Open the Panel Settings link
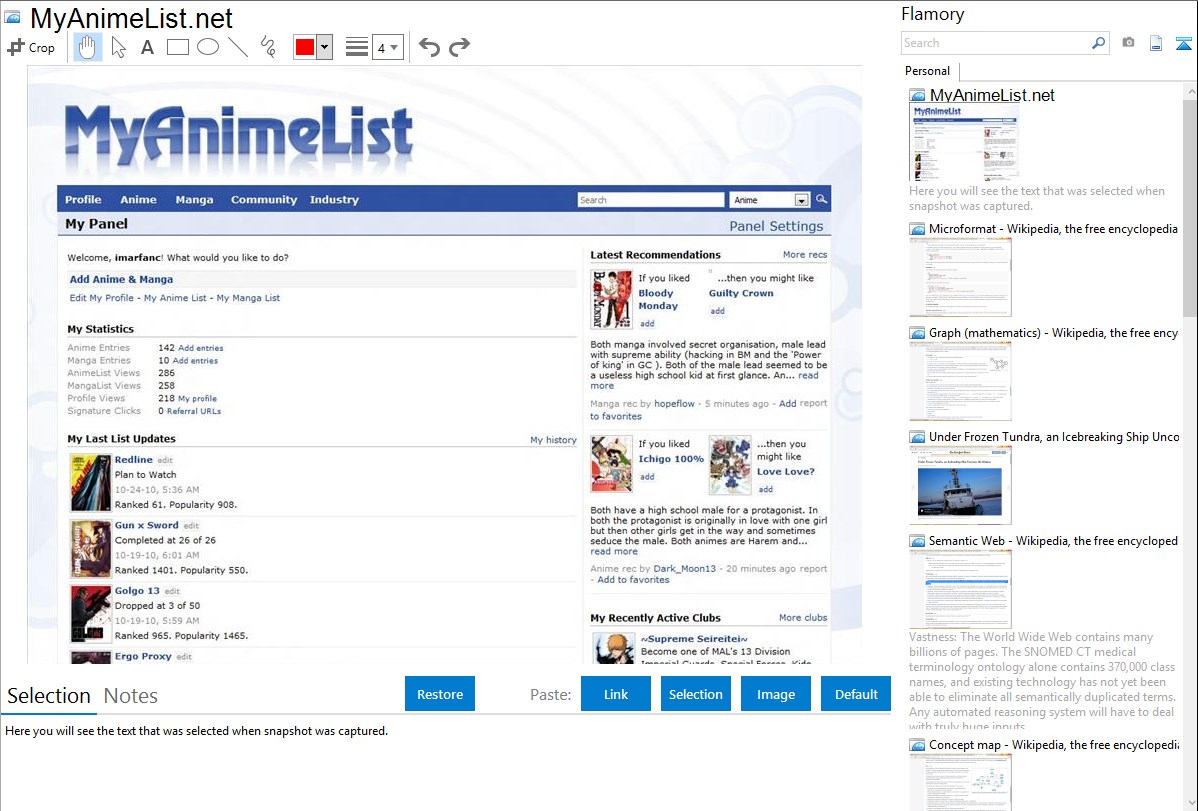1198x811 pixels. tap(776, 225)
